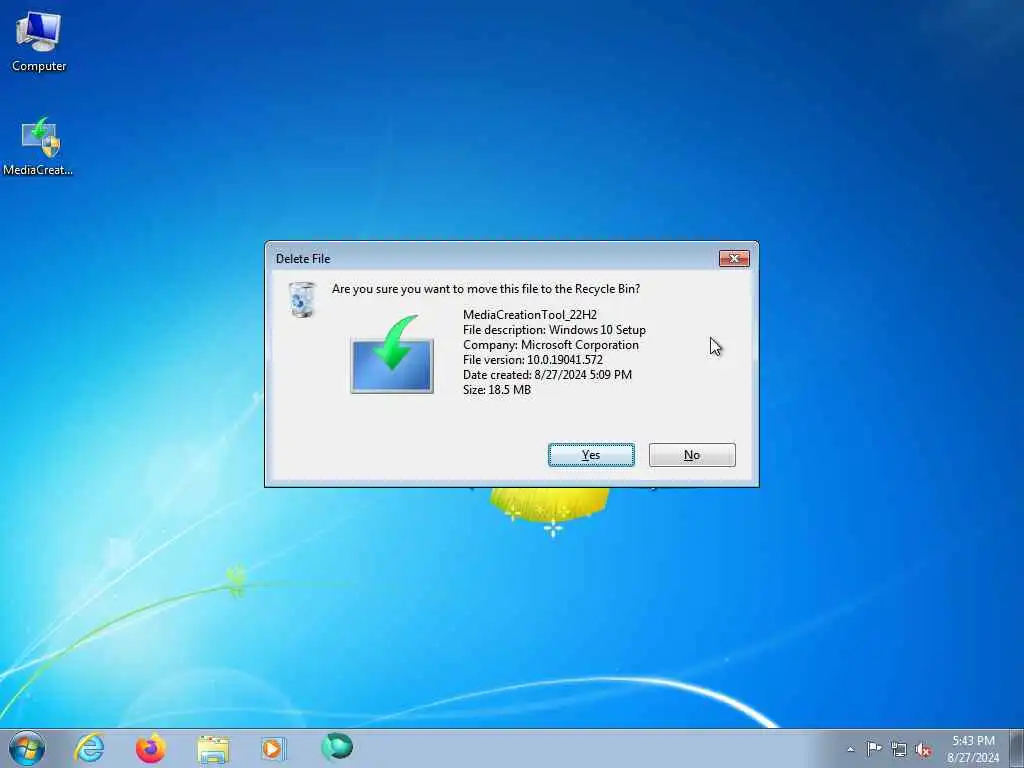
Task: Click the Recycle Bin icon in the dialog
Action: click(x=302, y=300)
